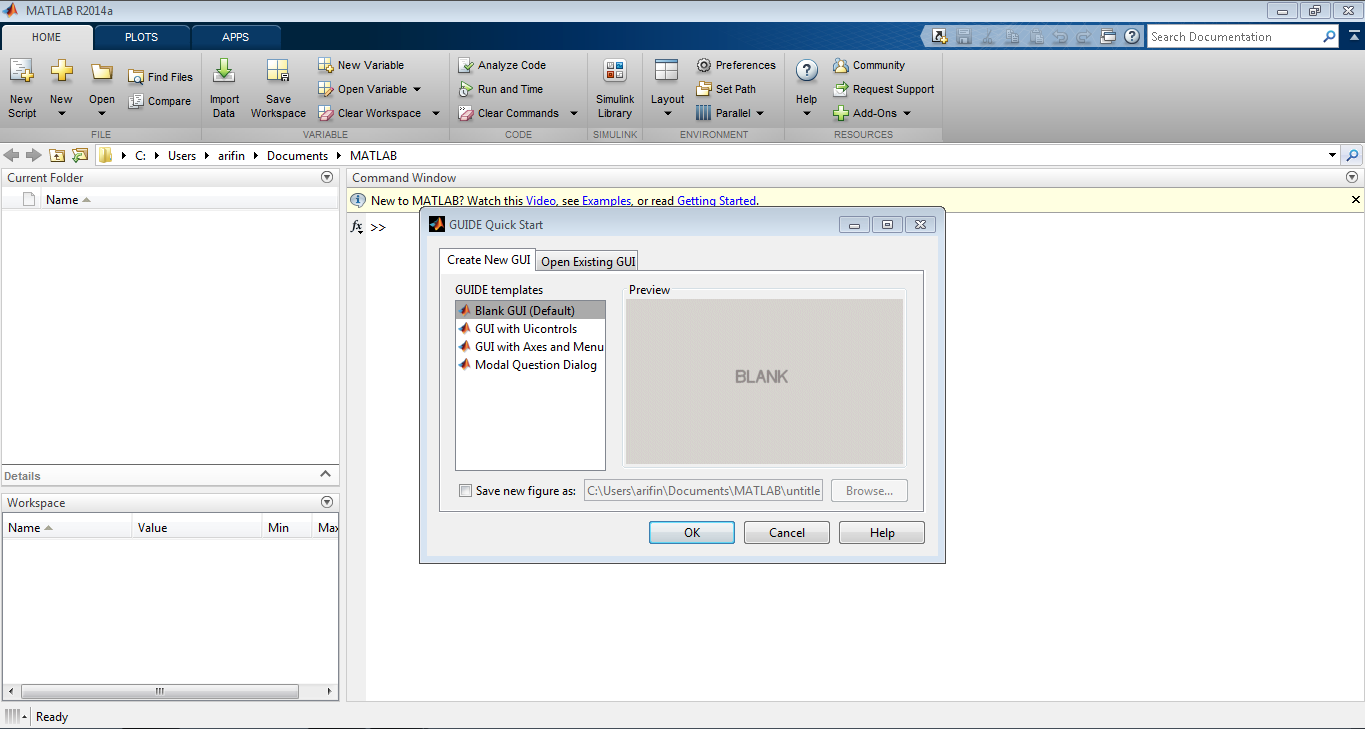Select Modal Question Dialog template

tap(530, 365)
